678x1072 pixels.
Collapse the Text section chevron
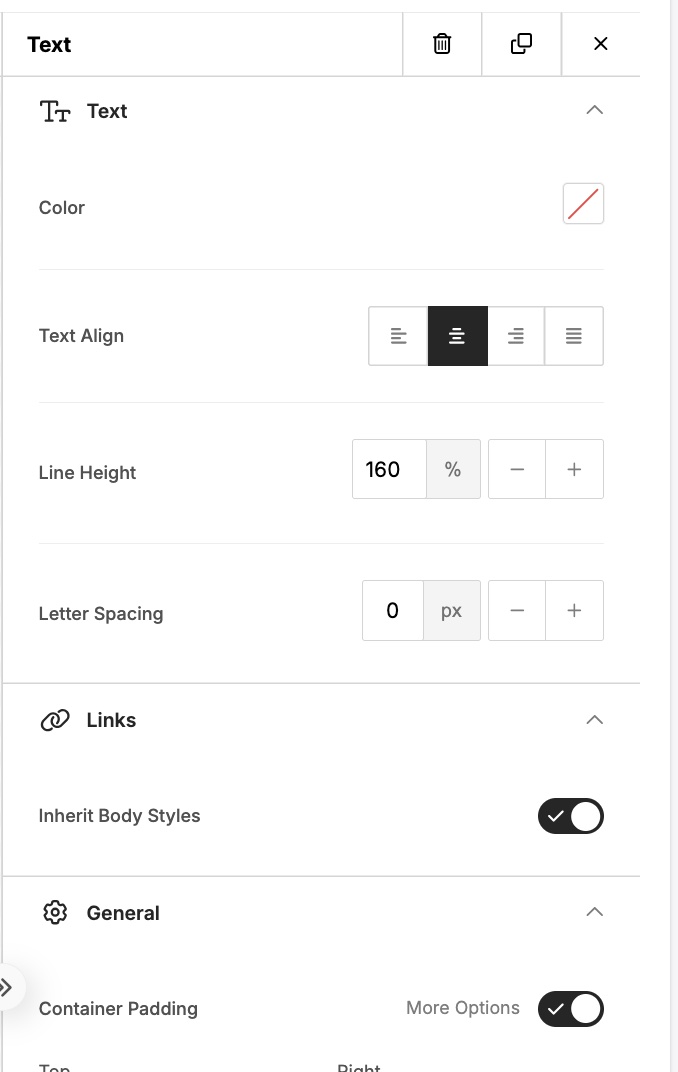(x=595, y=110)
